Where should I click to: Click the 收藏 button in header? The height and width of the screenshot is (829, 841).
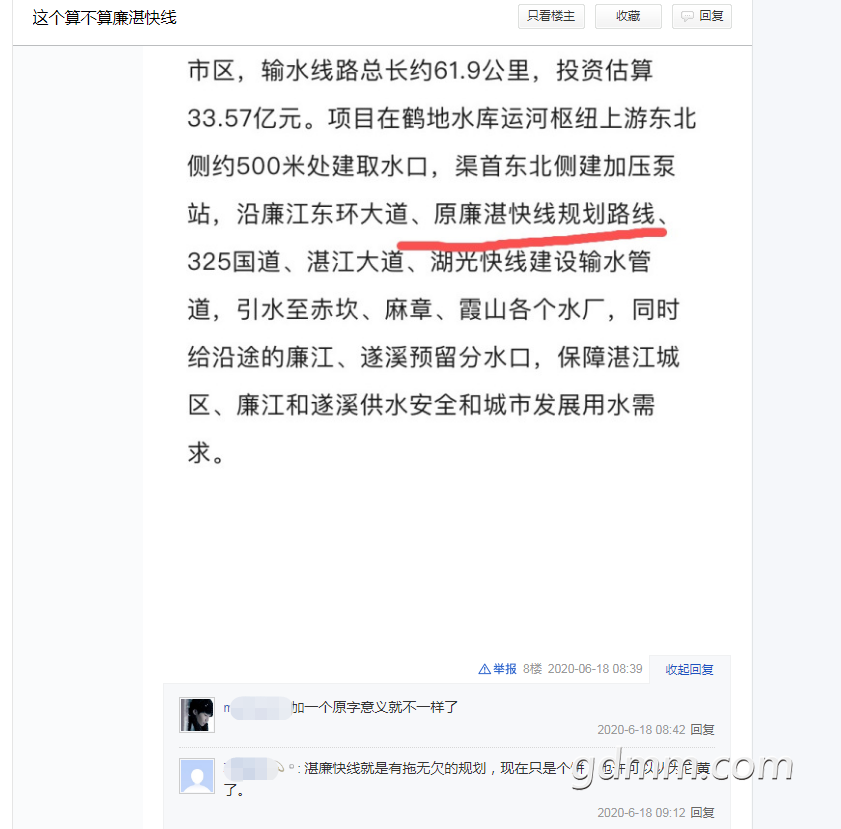click(628, 16)
